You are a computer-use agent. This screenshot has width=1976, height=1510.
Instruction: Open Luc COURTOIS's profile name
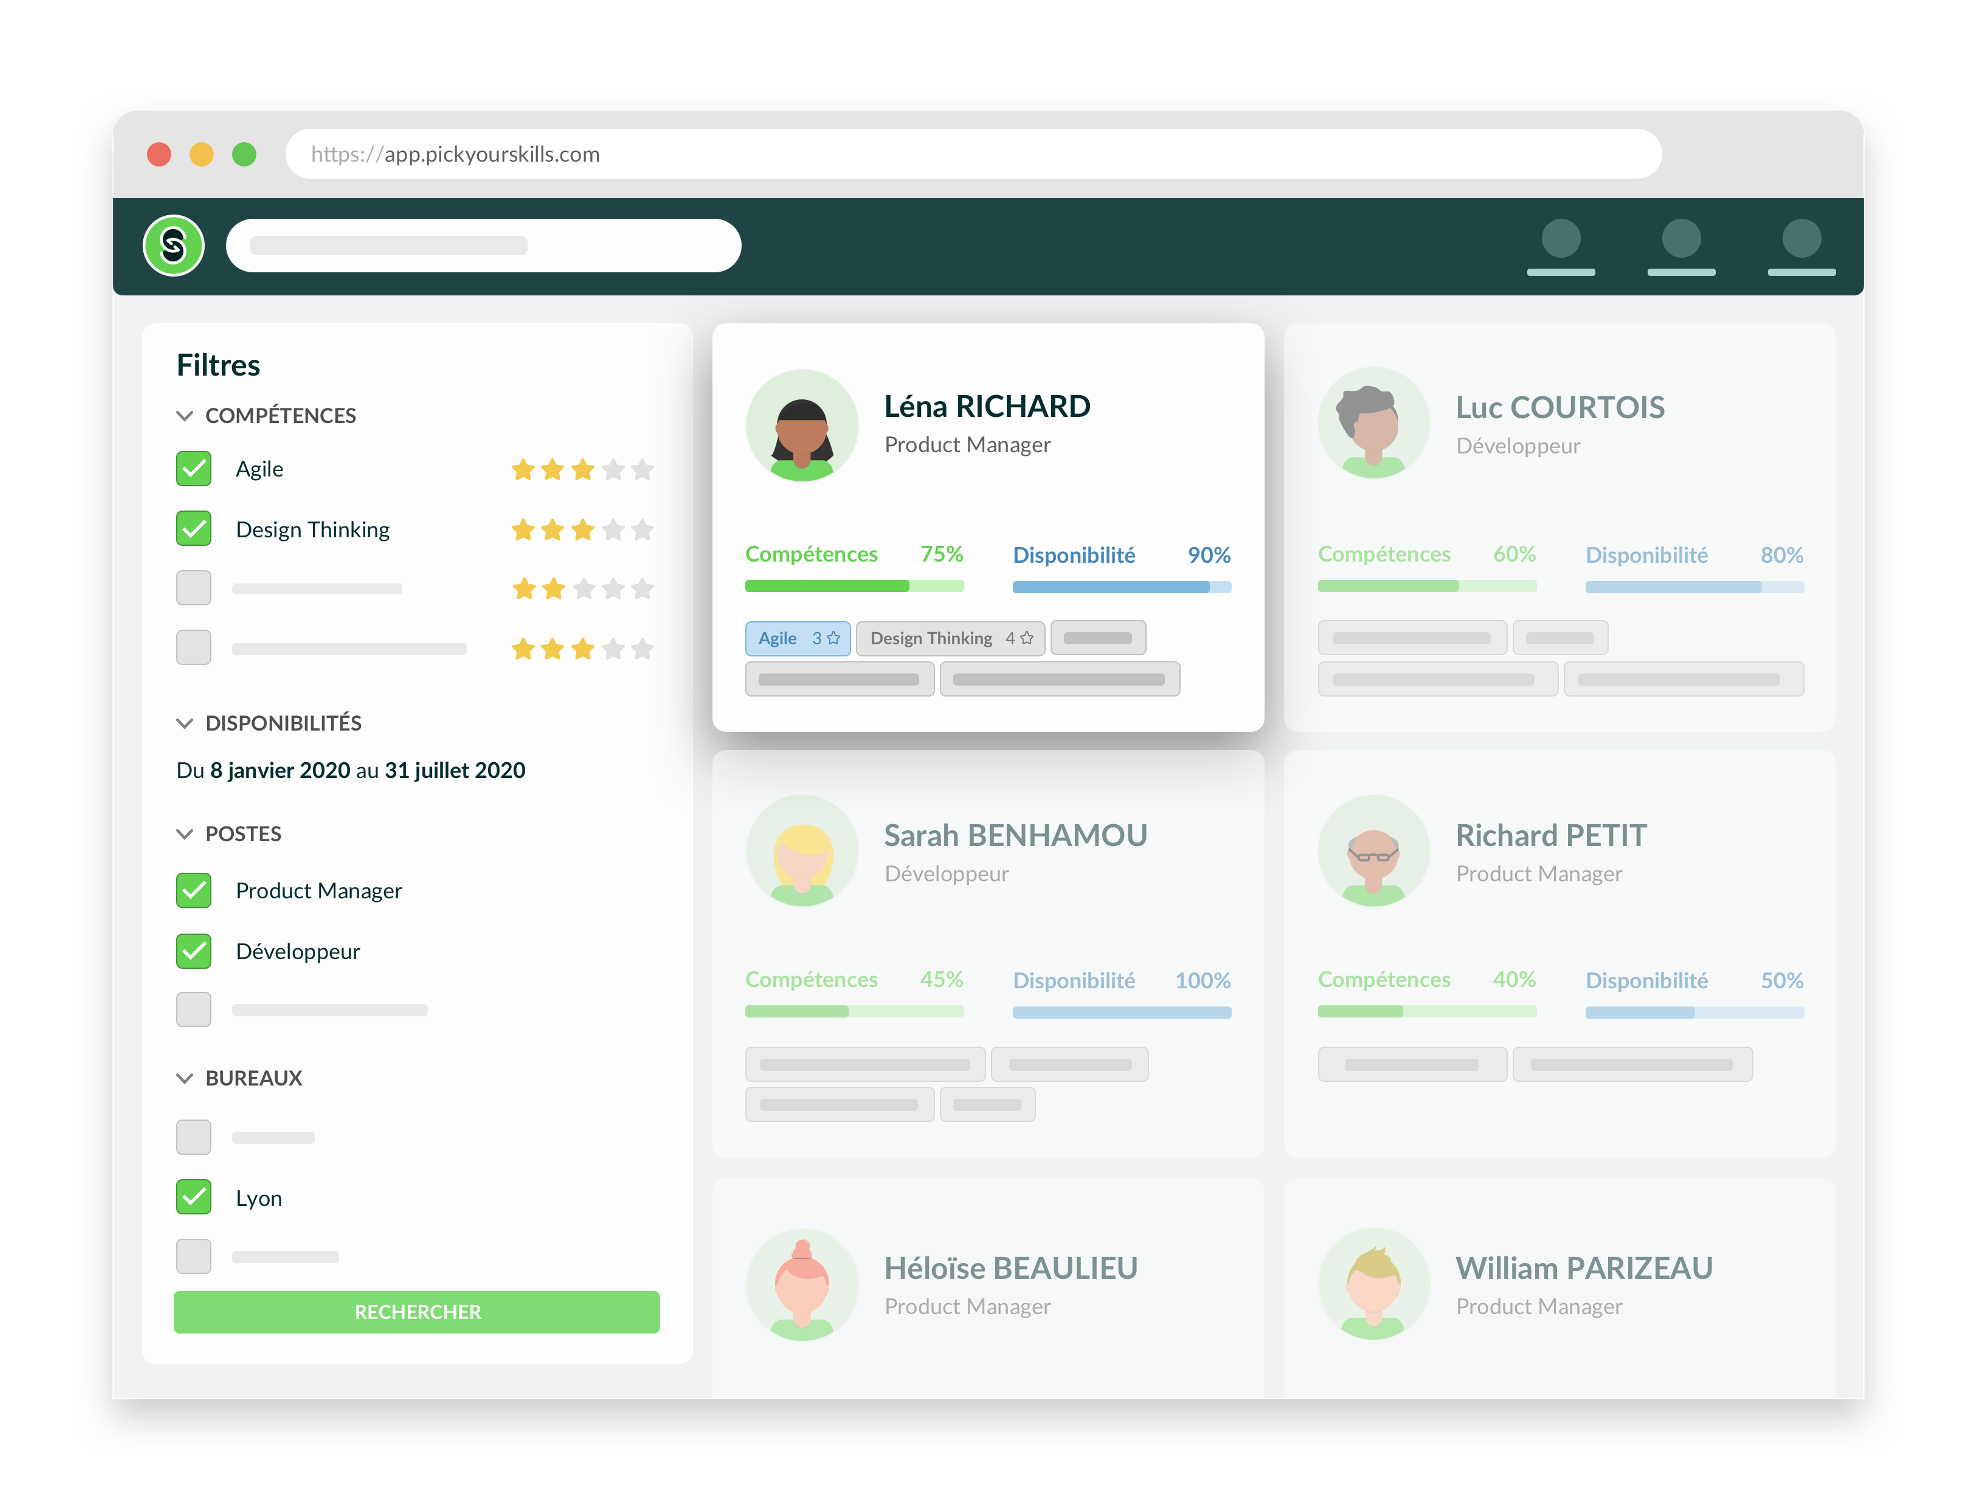1560,407
